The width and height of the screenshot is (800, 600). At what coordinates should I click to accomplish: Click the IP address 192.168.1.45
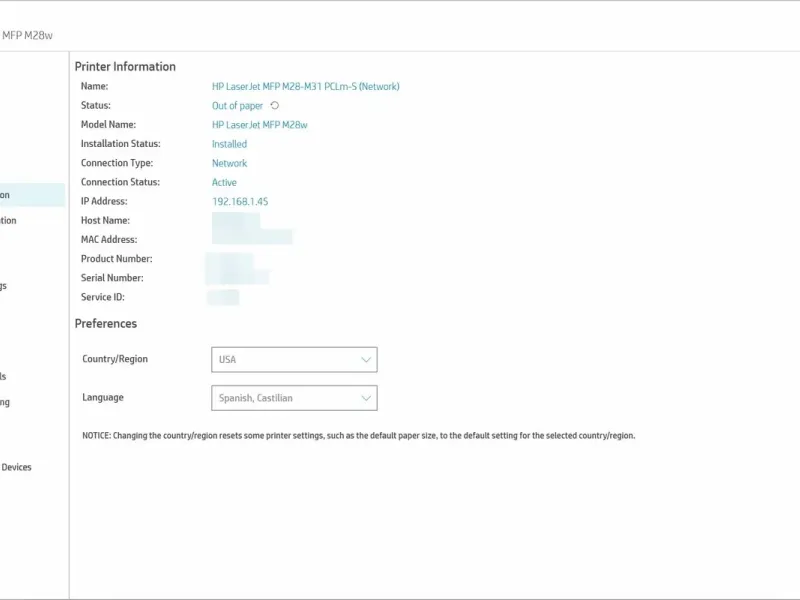(240, 202)
